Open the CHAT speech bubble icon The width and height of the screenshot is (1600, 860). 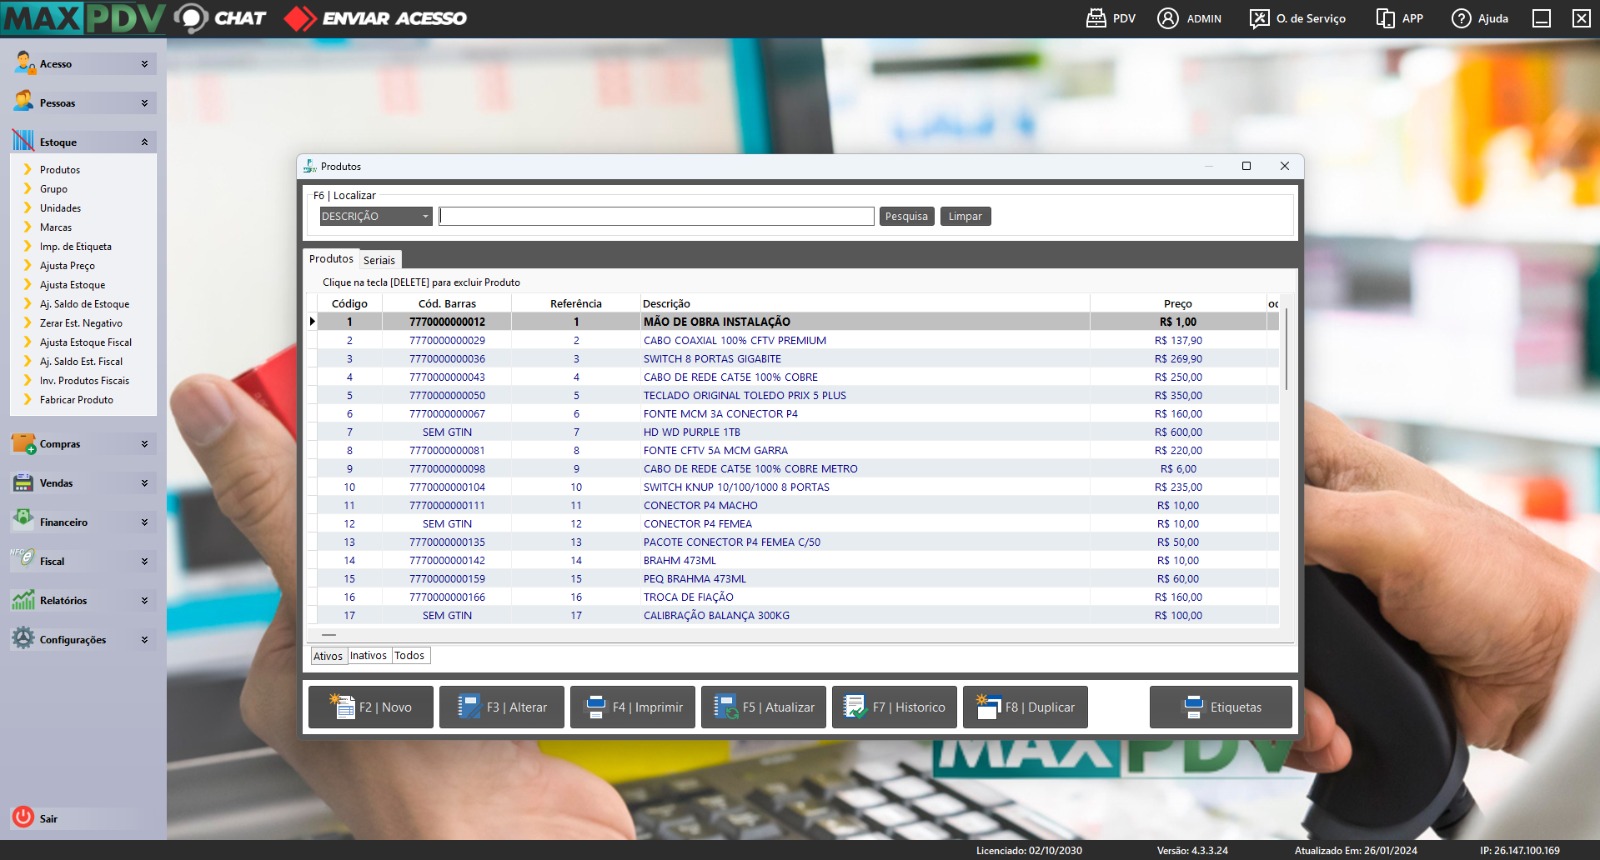coord(190,18)
